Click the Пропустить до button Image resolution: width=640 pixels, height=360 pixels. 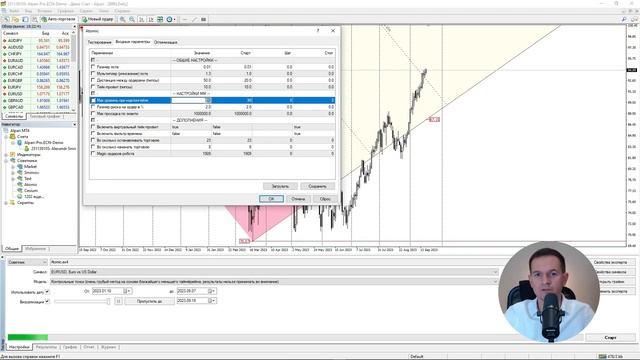point(149,301)
